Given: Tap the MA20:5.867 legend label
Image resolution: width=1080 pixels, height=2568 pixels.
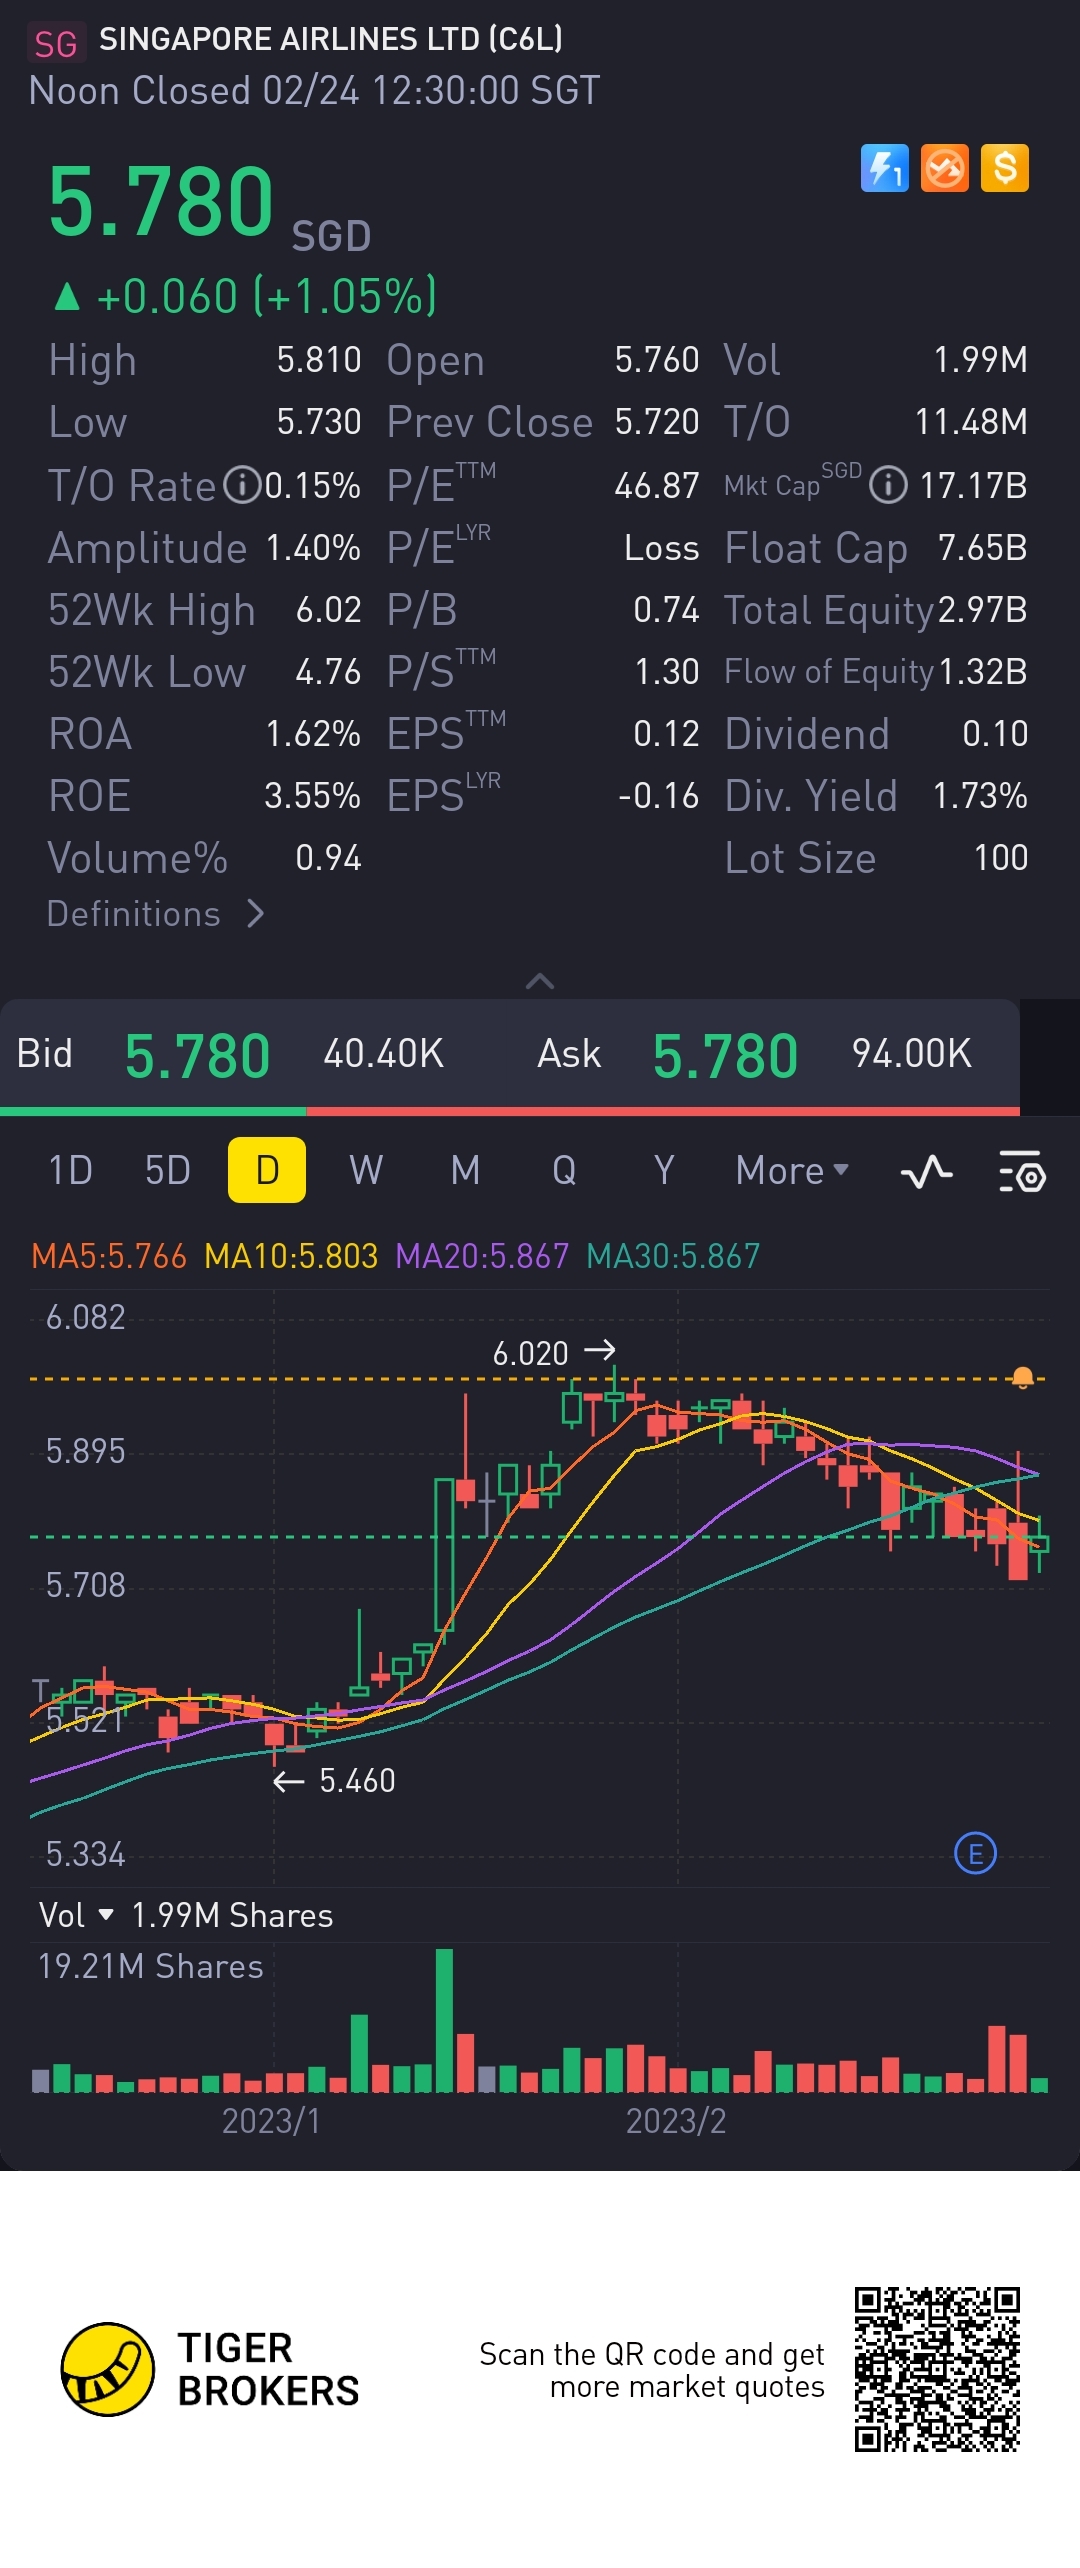Looking at the screenshot, I should pyautogui.click(x=482, y=1256).
